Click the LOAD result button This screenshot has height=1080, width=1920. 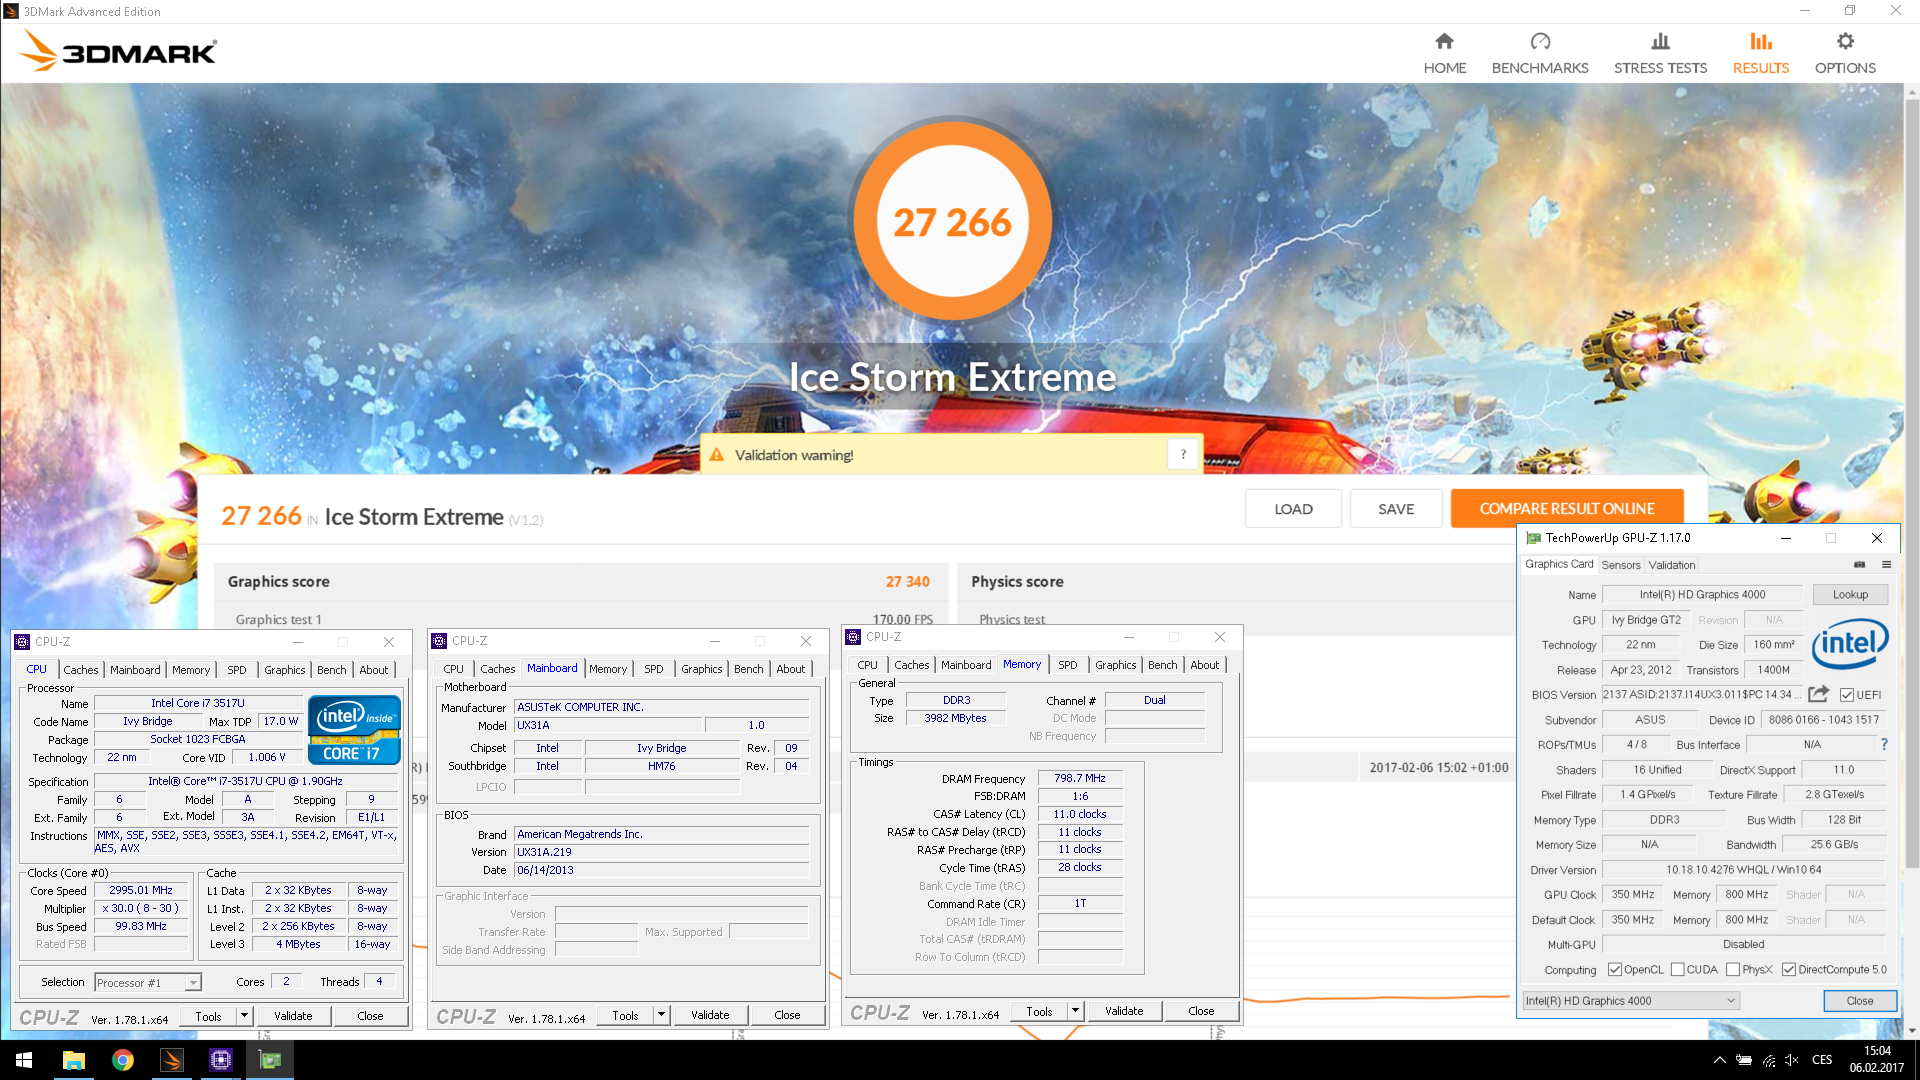pyautogui.click(x=1293, y=508)
